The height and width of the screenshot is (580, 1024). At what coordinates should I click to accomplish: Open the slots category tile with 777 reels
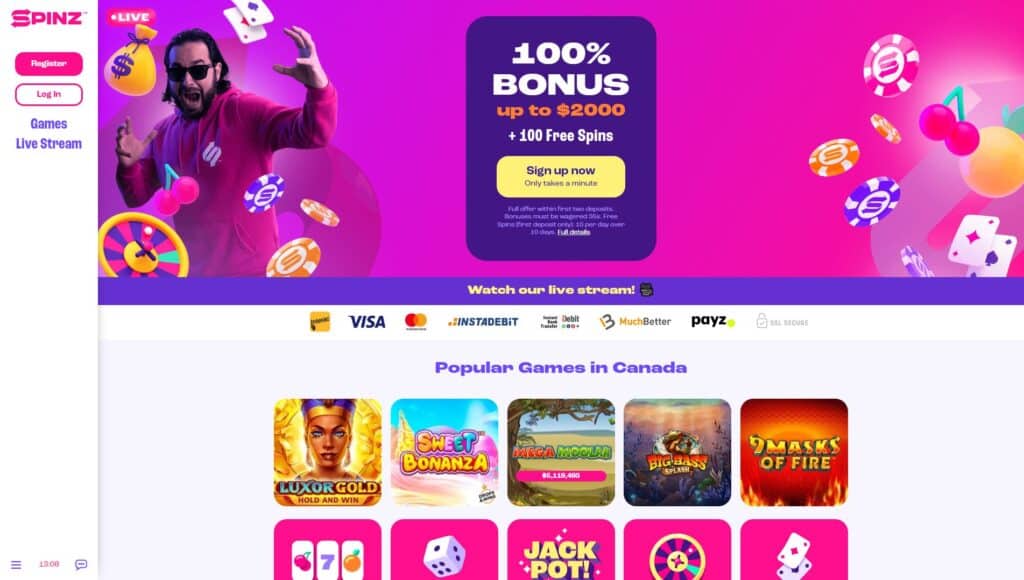click(328, 549)
